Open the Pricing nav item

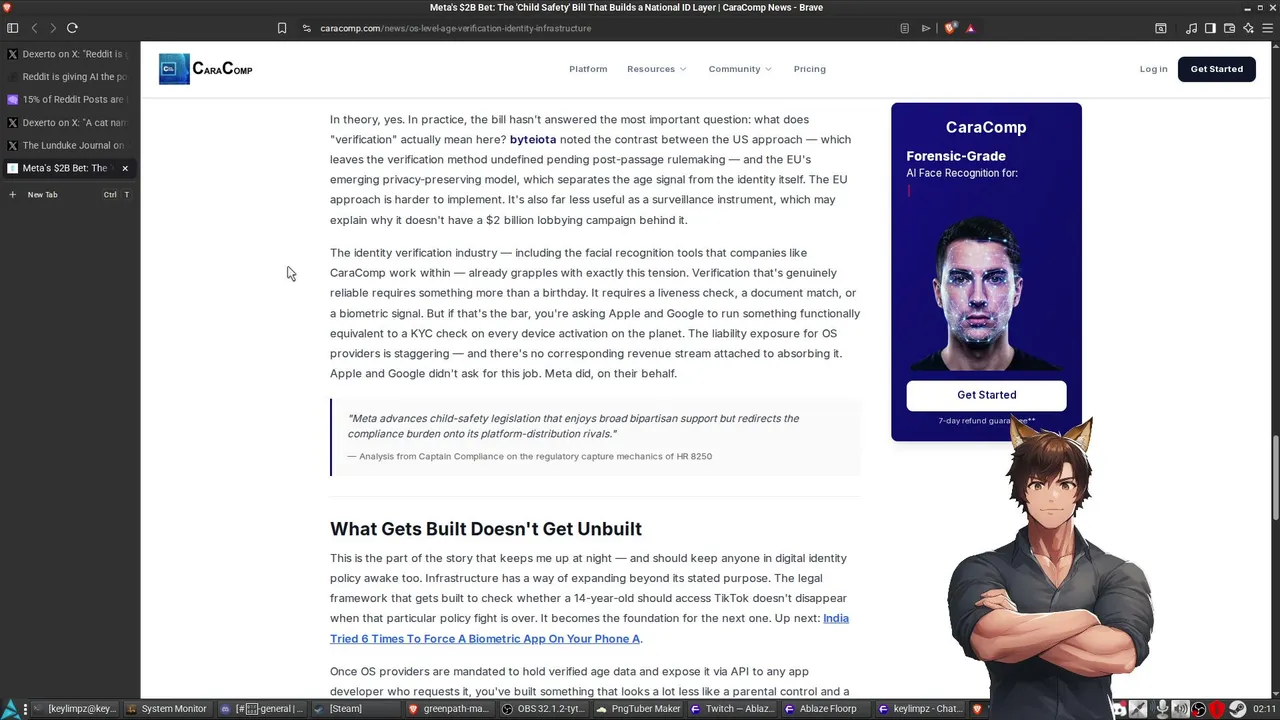pos(810,69)
